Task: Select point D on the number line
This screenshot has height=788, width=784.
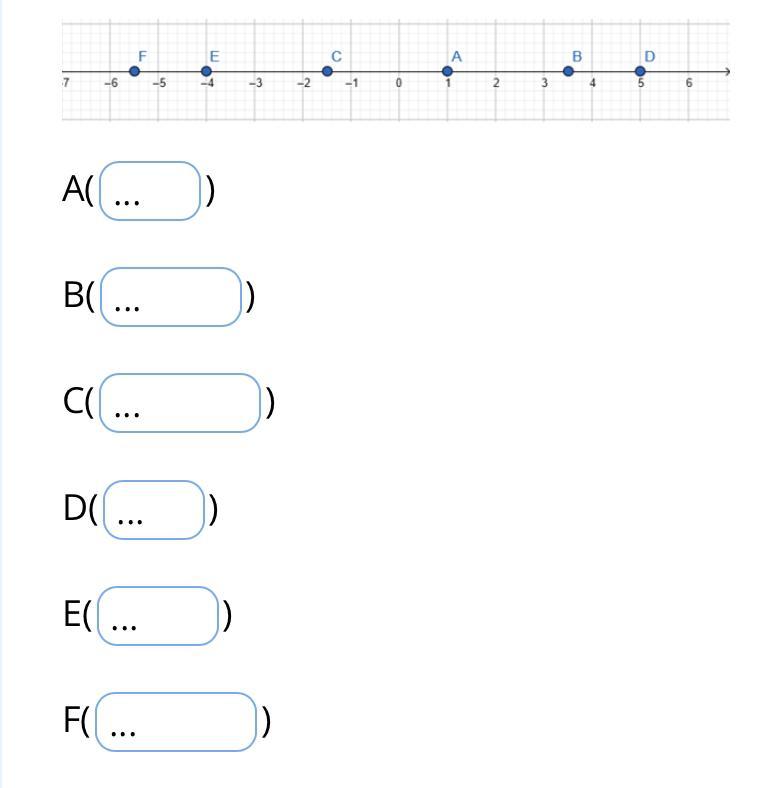Action: (x=640, y=71)
